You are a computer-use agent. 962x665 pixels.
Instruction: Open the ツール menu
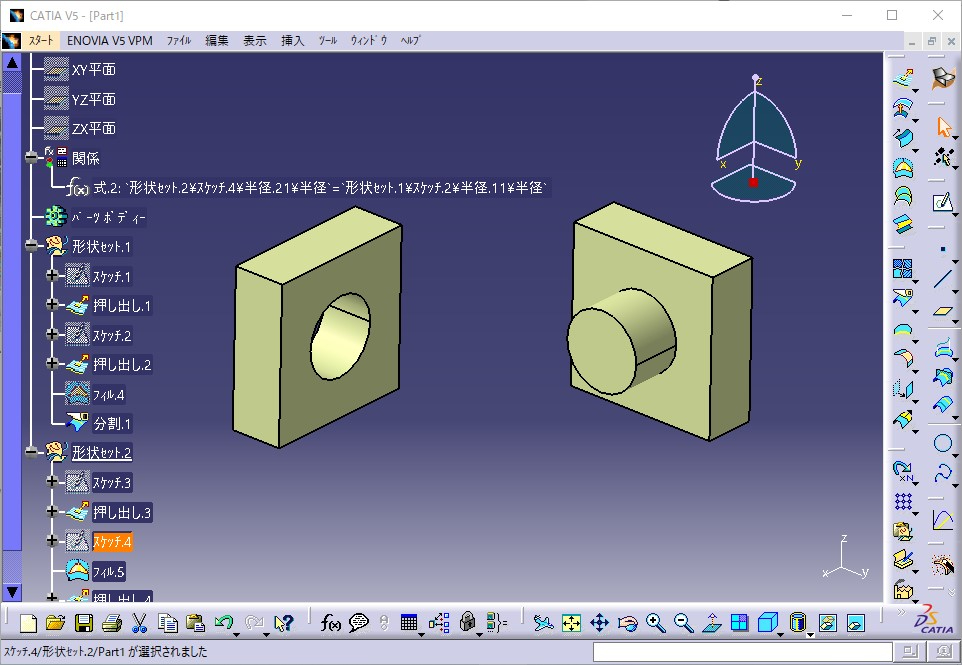[328, 40]
